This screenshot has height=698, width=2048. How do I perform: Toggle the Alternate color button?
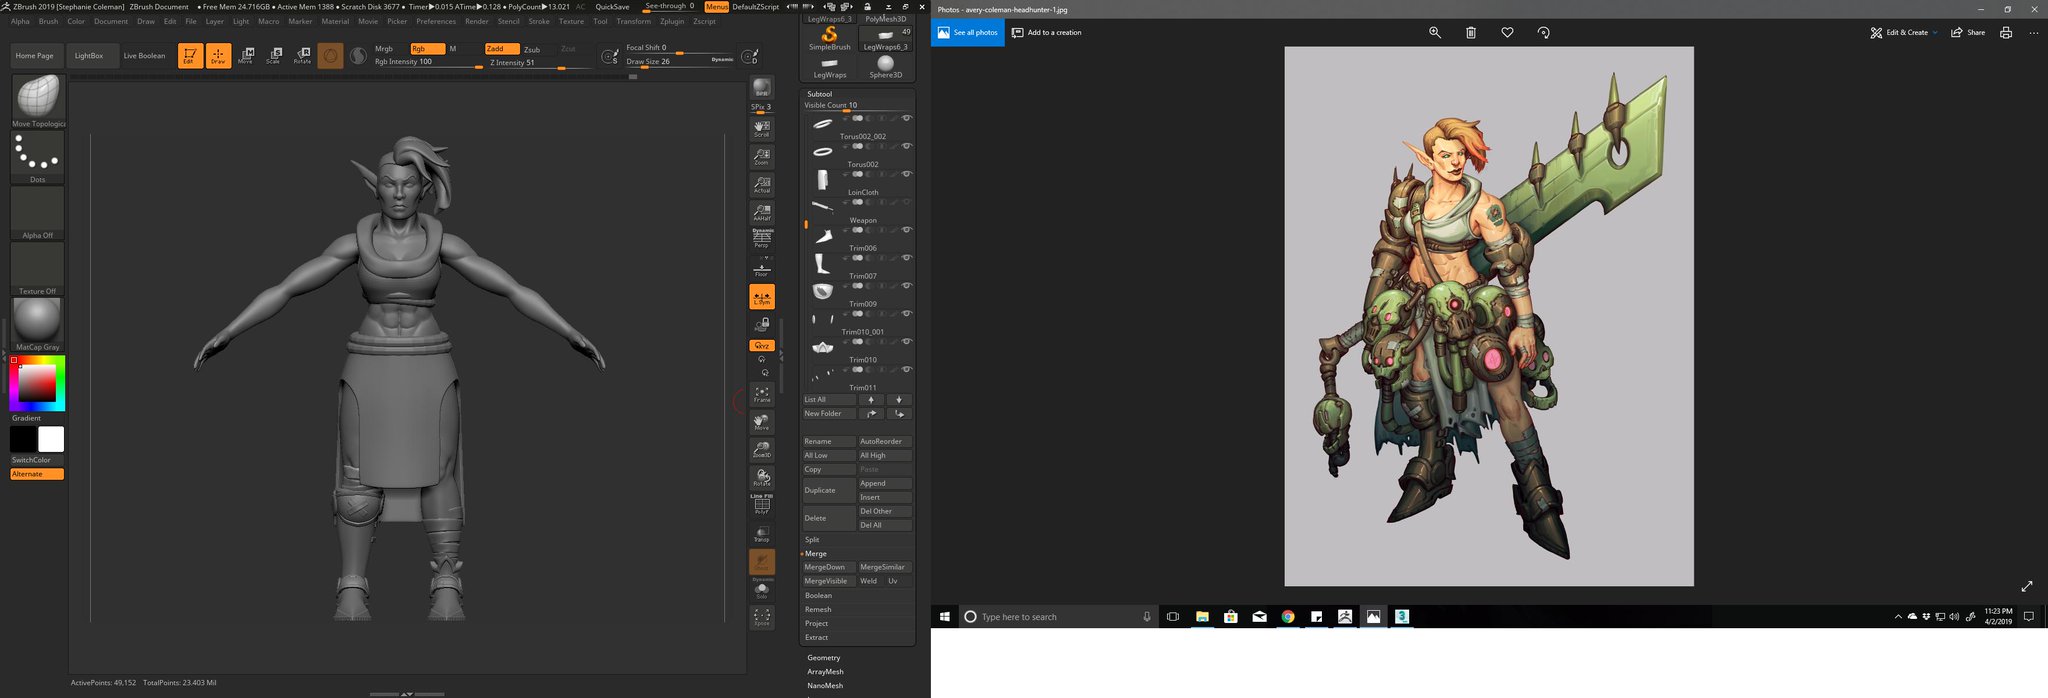(37, 474)
